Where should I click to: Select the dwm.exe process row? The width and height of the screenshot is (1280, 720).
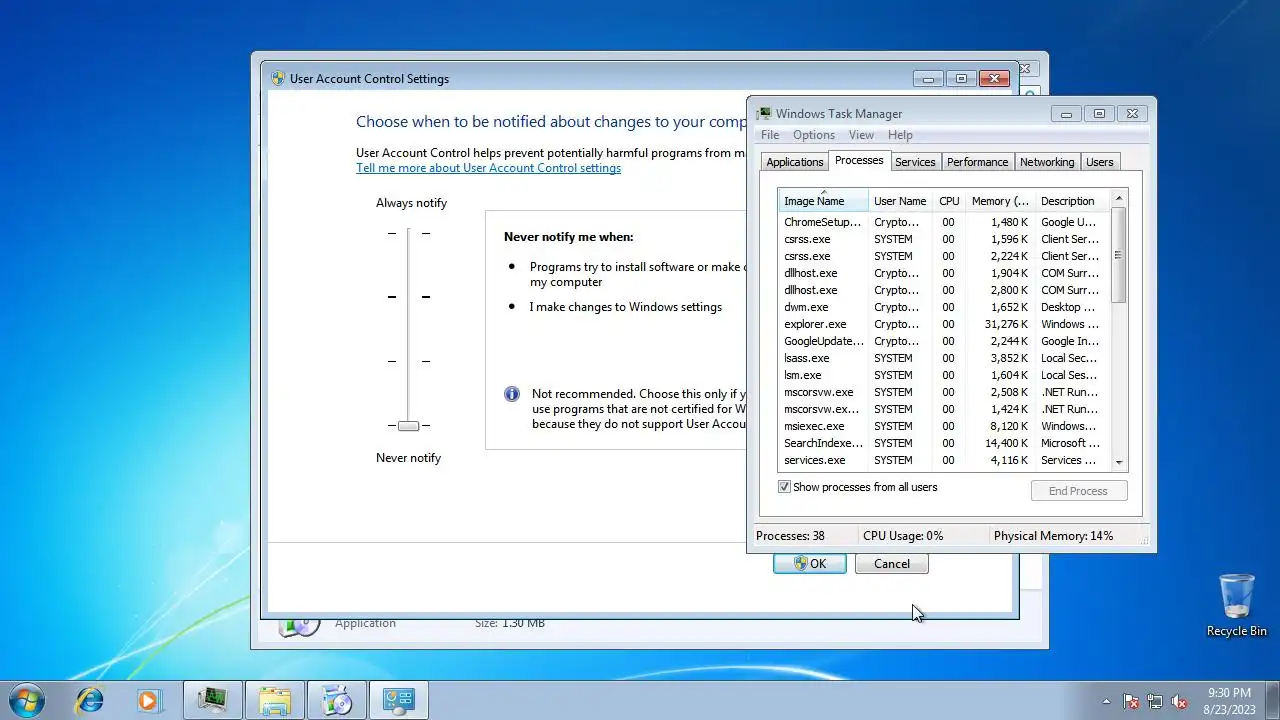pos(944,307)
